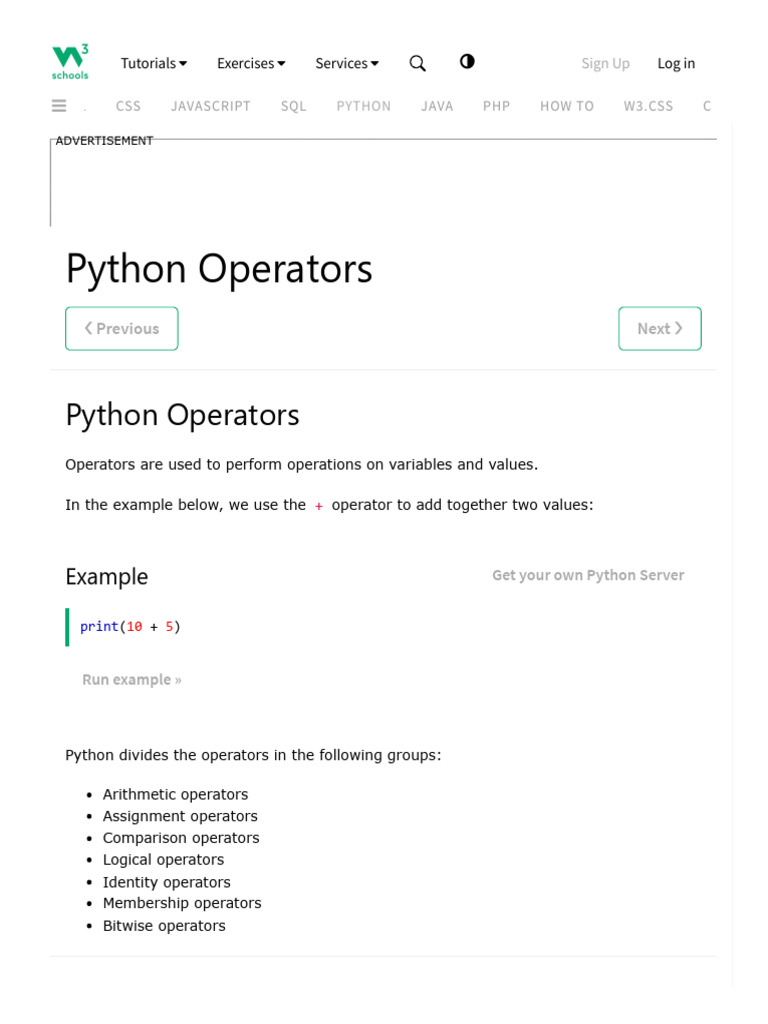
Task: Click the print(10 + 5) code block
Action: coord(130,627)
